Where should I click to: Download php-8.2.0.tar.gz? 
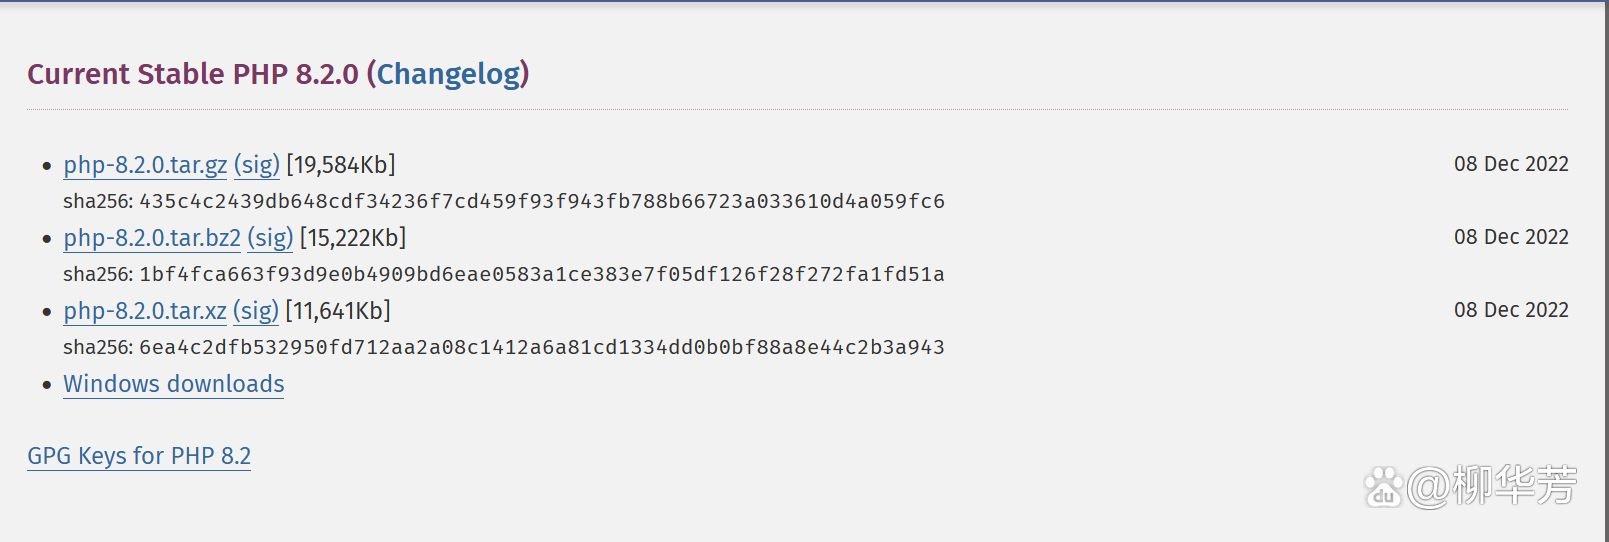tap(145, 165)
